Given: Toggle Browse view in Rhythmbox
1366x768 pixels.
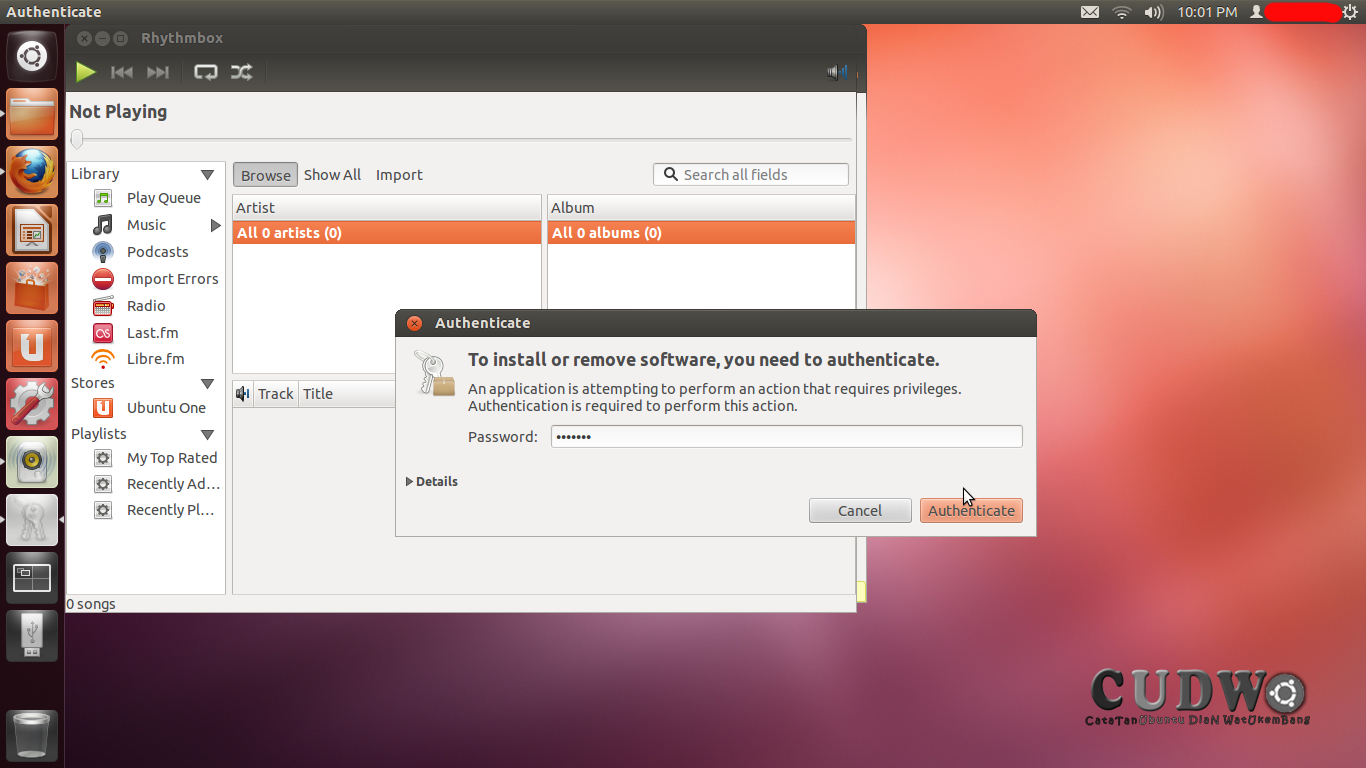Looking at the screenshot, I should coord(266,175).
